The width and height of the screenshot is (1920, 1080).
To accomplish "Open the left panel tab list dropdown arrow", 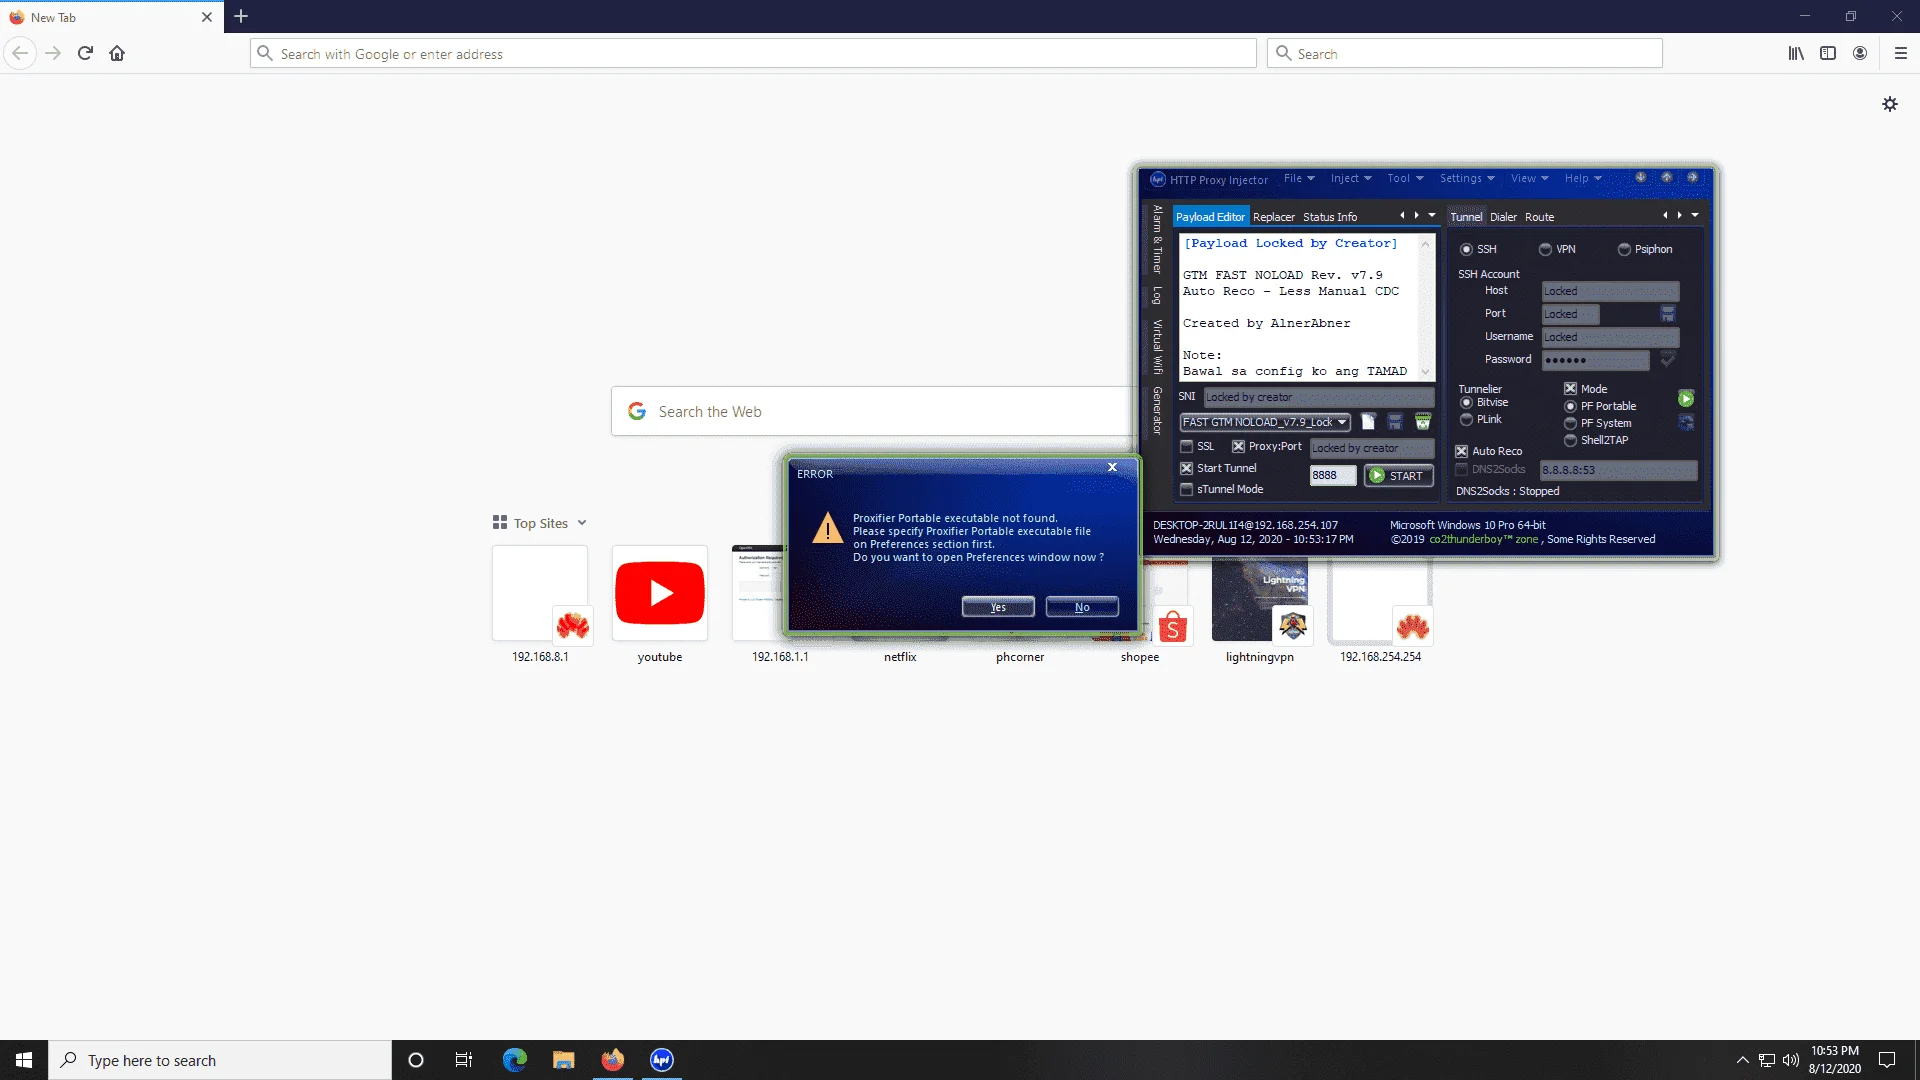I will pyautogui.click(x=1432, y=215).
